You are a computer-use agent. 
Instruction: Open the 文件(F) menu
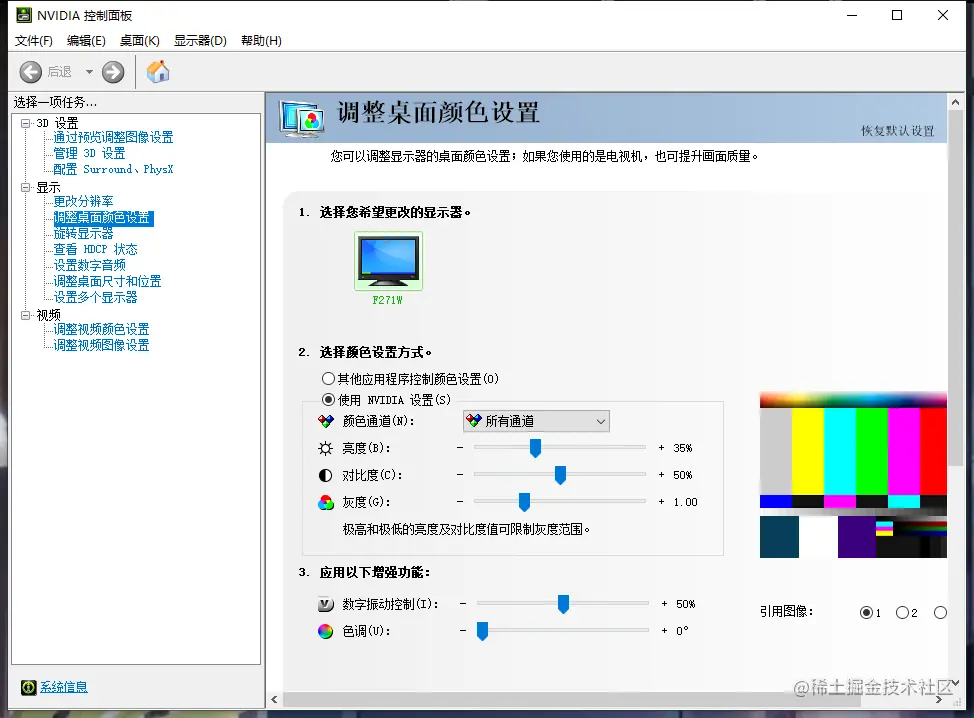34,41
